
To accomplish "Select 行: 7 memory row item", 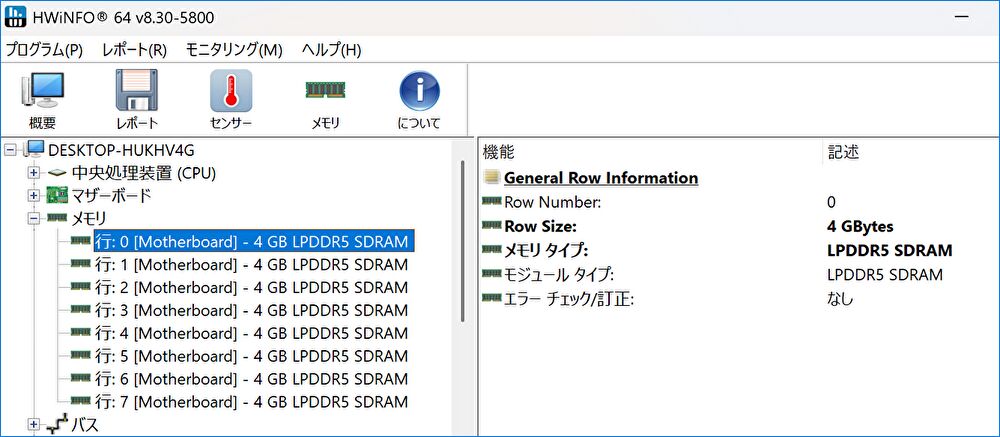I will point(250,402).
